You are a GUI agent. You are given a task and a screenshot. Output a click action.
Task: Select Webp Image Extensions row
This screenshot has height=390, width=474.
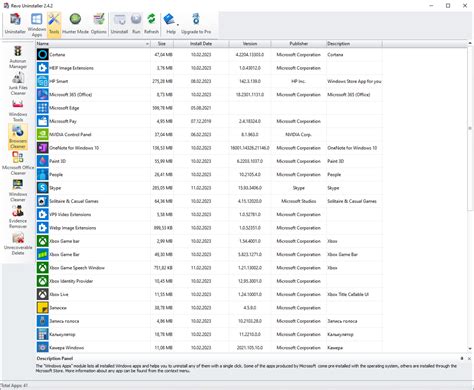click(209, 228)
